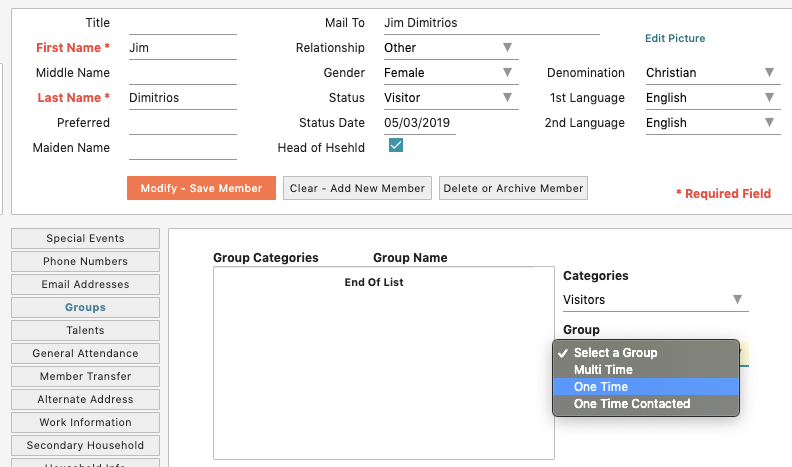This screenshot has width=792, height=467.
Task: Click Modify - Save Member button
Action: coord(202,188)
